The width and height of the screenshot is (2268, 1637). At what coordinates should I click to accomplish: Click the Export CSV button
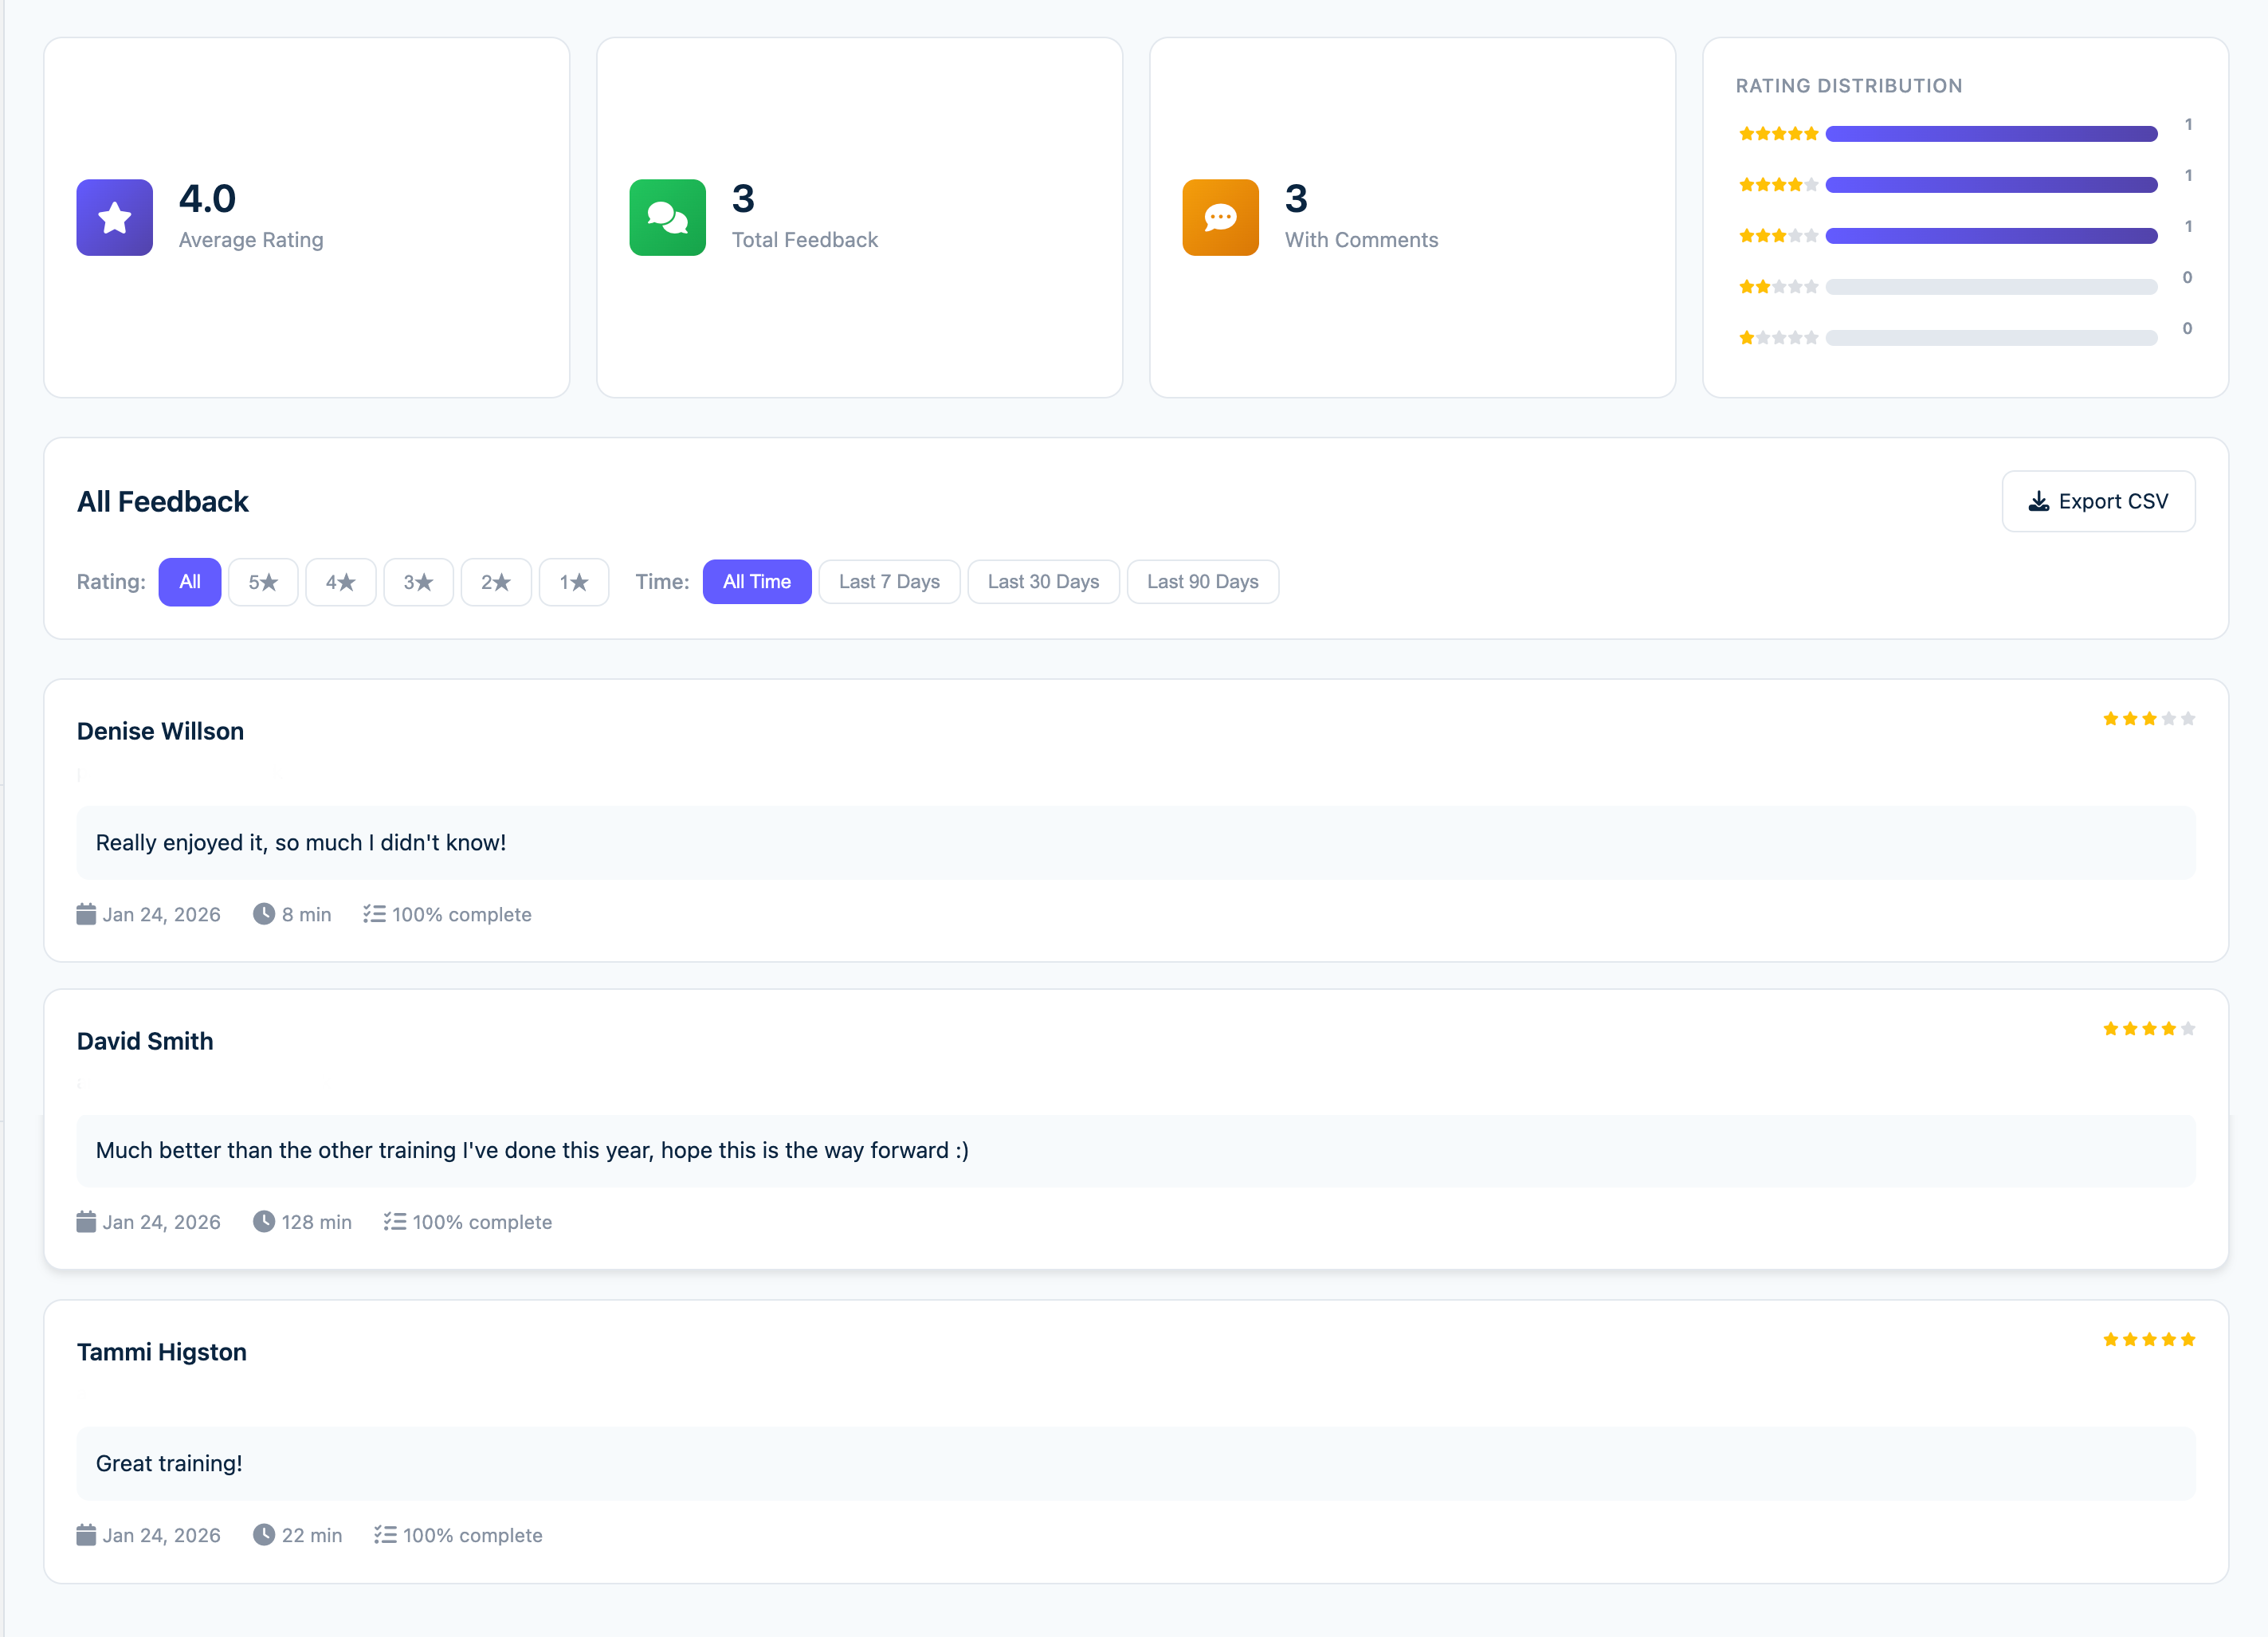pos(2098,501)
